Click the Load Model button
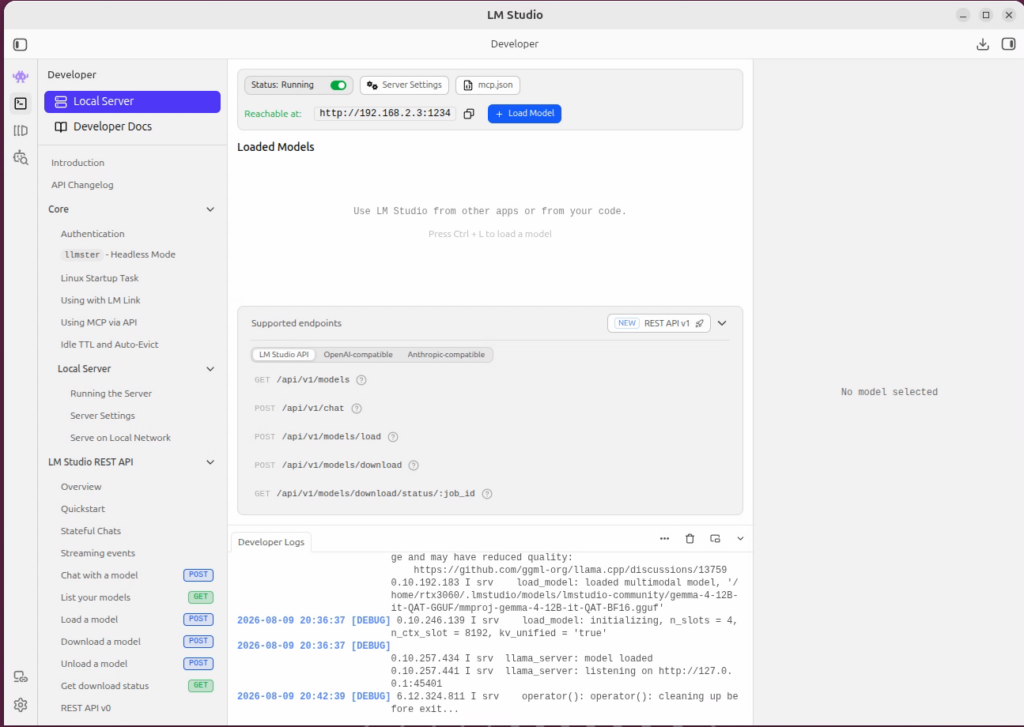The image size is (1024, 727). pos(524,114)
